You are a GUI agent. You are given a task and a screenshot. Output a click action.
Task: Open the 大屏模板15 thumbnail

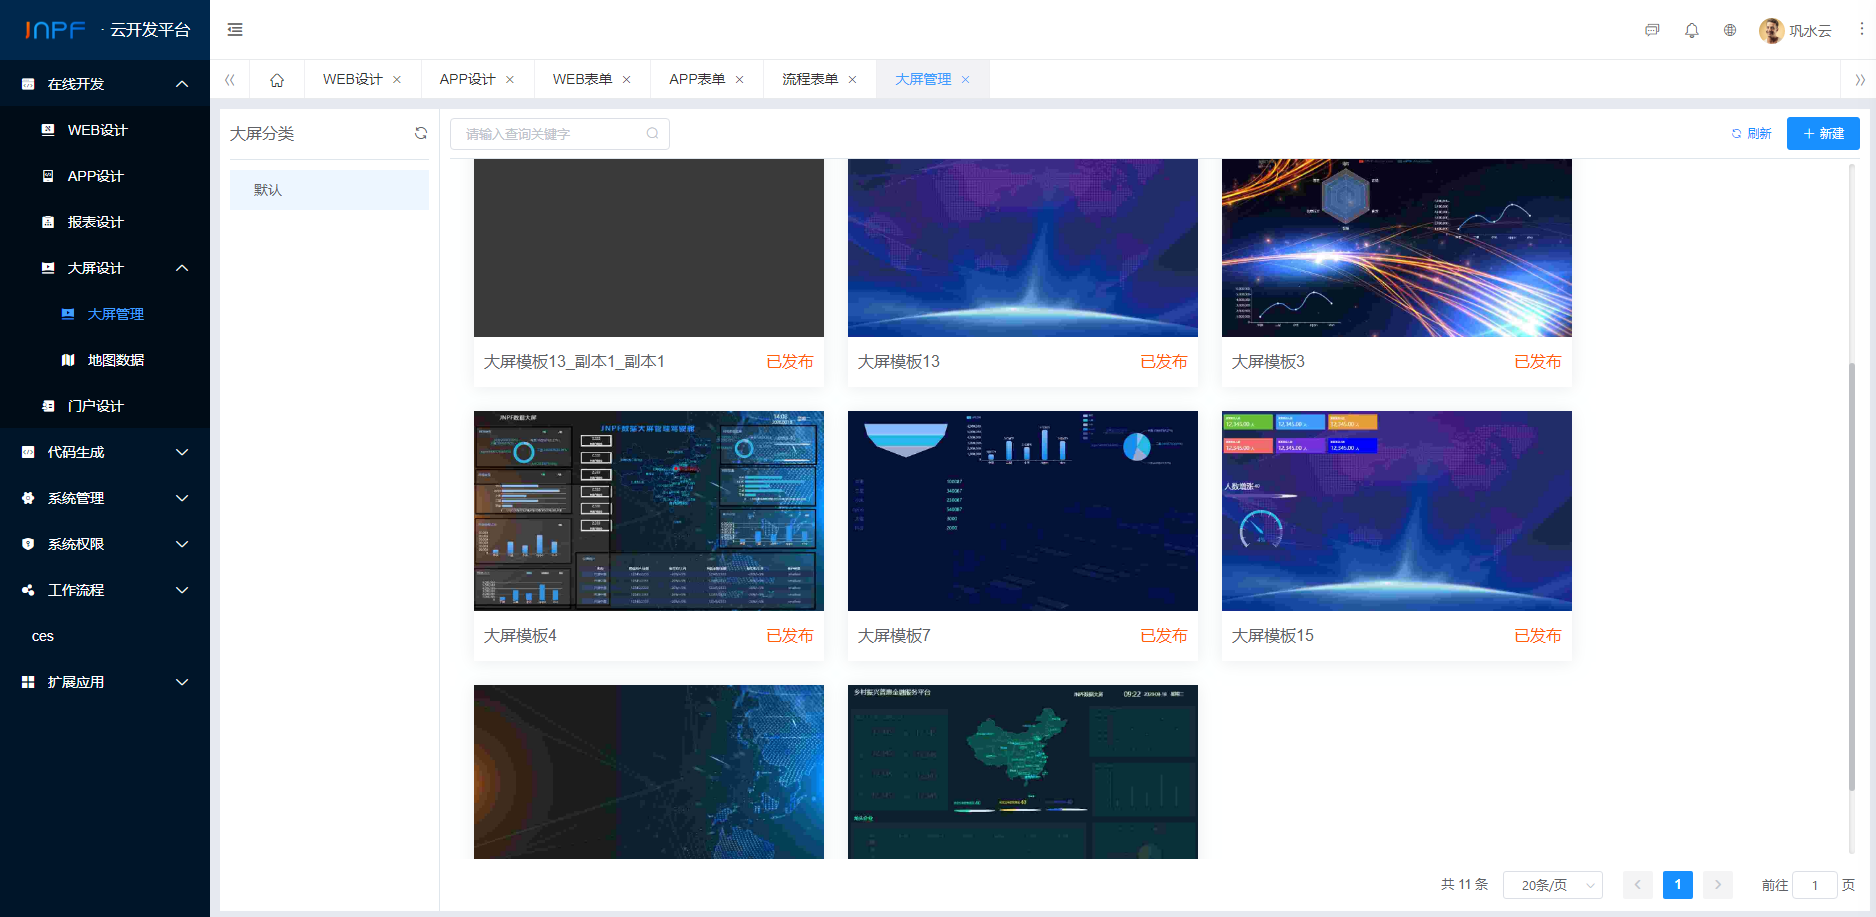pyautogui.click(x=1397, y=511)
